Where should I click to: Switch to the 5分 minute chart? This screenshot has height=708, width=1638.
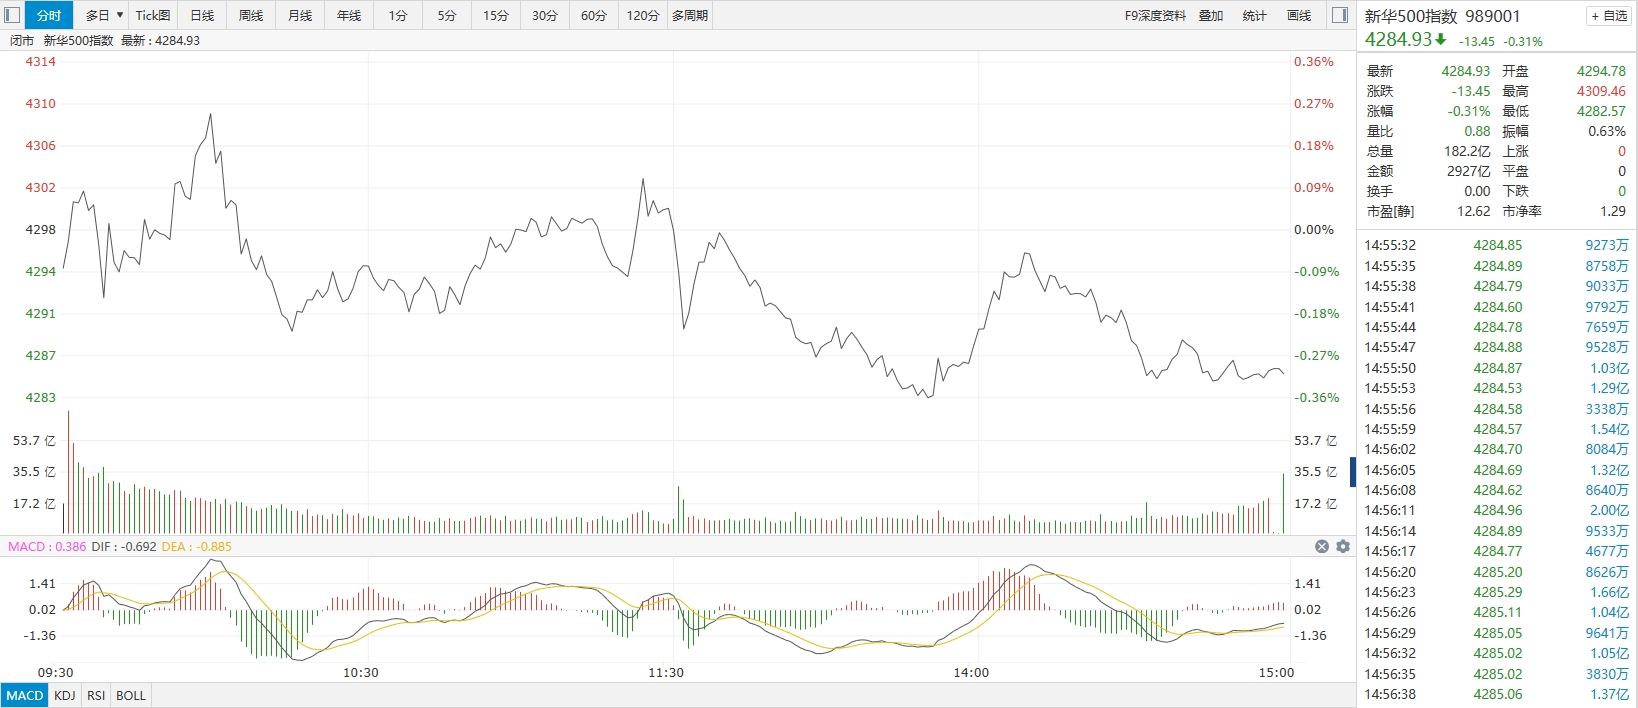coord(447,15)
